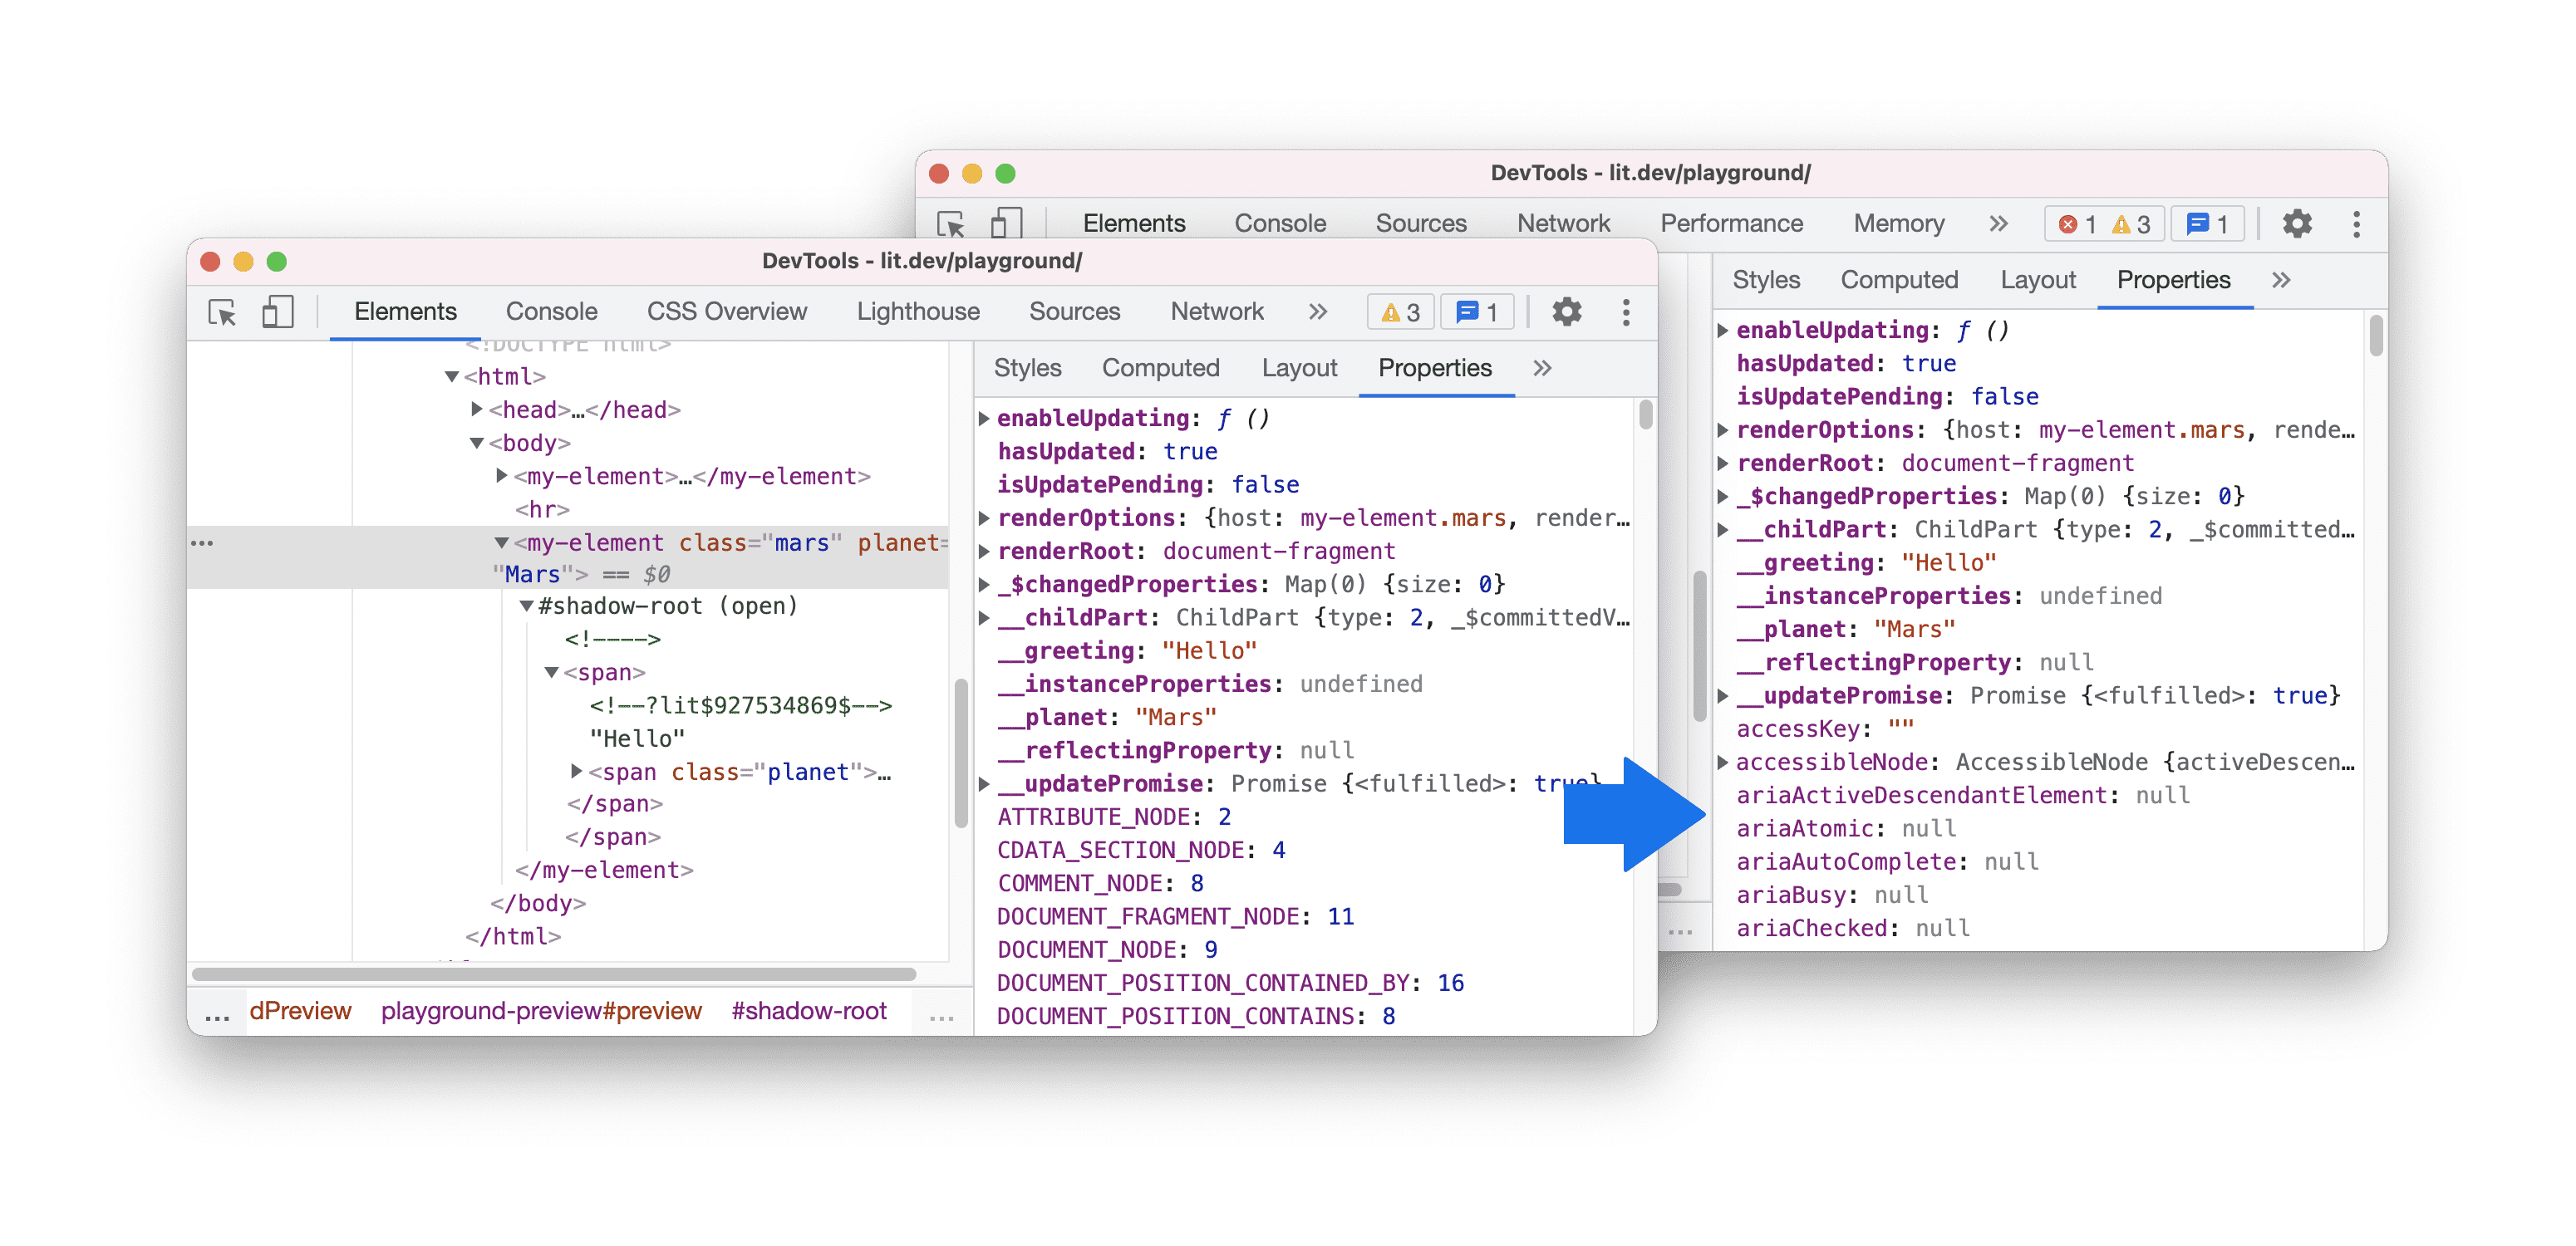Click the Elements panel tab
Viewport: 2576px width, 1246px height.
coord(402,311)
